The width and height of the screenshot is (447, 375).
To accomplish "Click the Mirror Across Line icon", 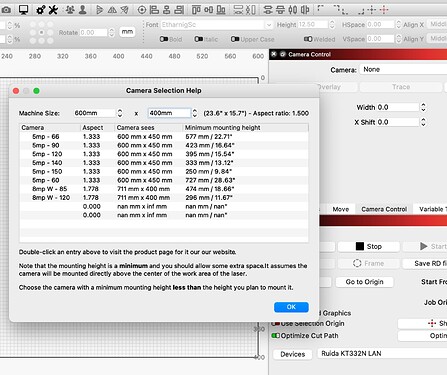I will (125, 10).
